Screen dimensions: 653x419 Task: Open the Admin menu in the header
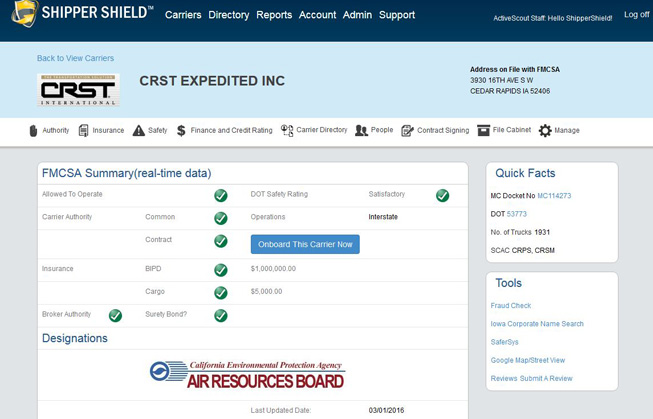[357, 15]
